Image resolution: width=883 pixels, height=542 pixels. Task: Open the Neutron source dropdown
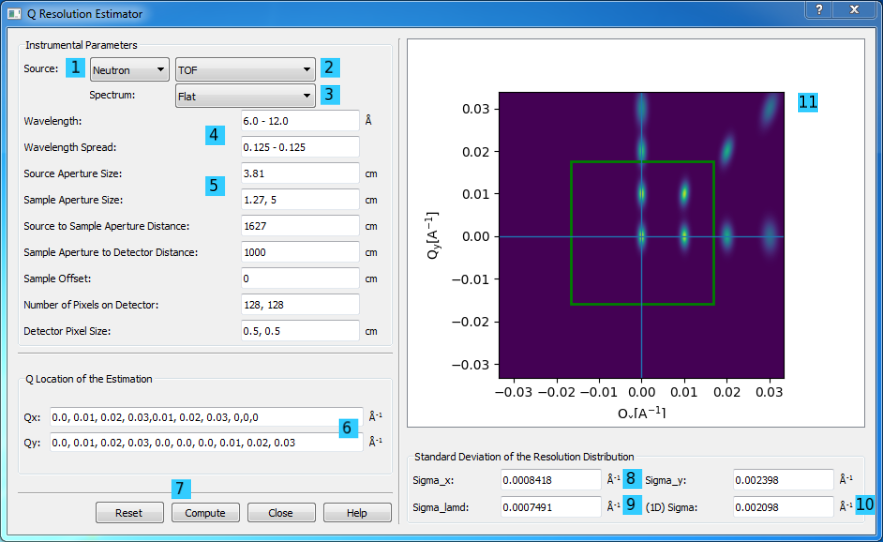click(x=128, y=70)
